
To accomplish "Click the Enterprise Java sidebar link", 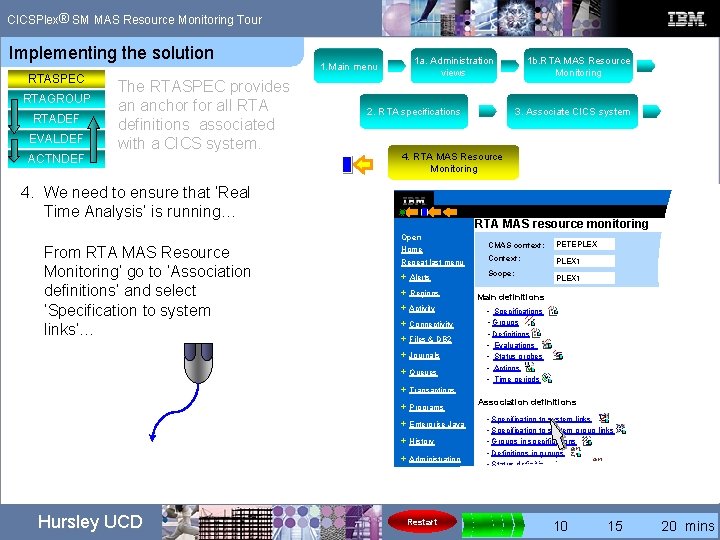I will click(437, 424).
